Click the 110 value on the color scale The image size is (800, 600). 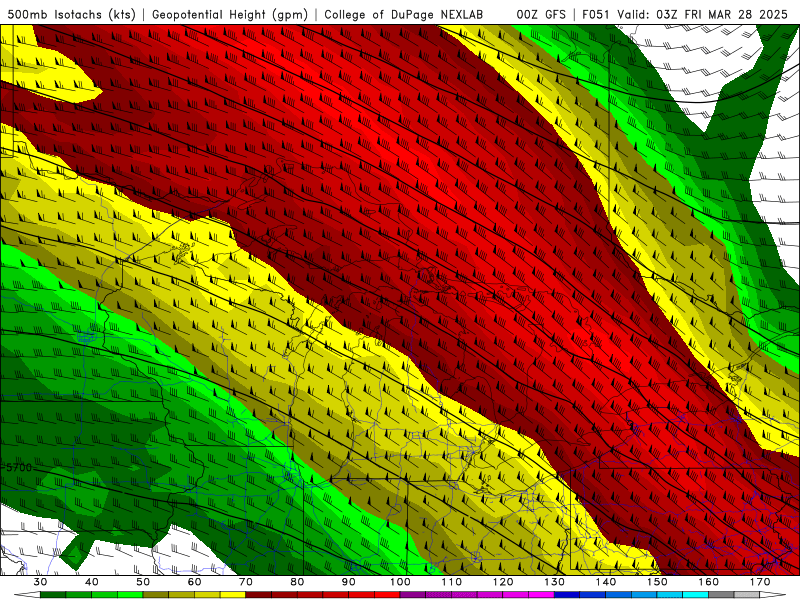(452, 582)
